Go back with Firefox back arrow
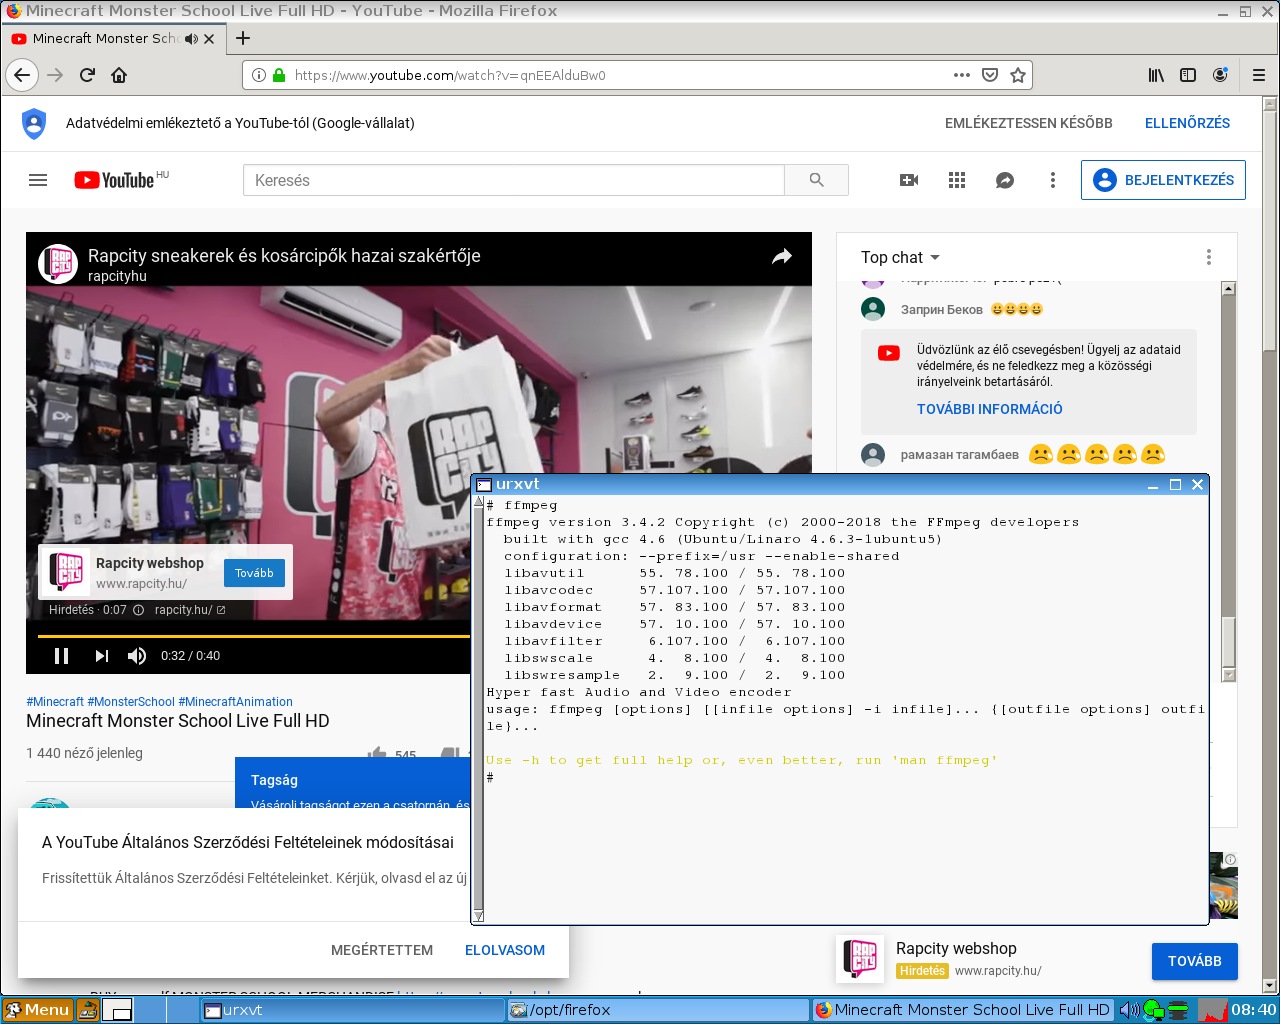 22,75
